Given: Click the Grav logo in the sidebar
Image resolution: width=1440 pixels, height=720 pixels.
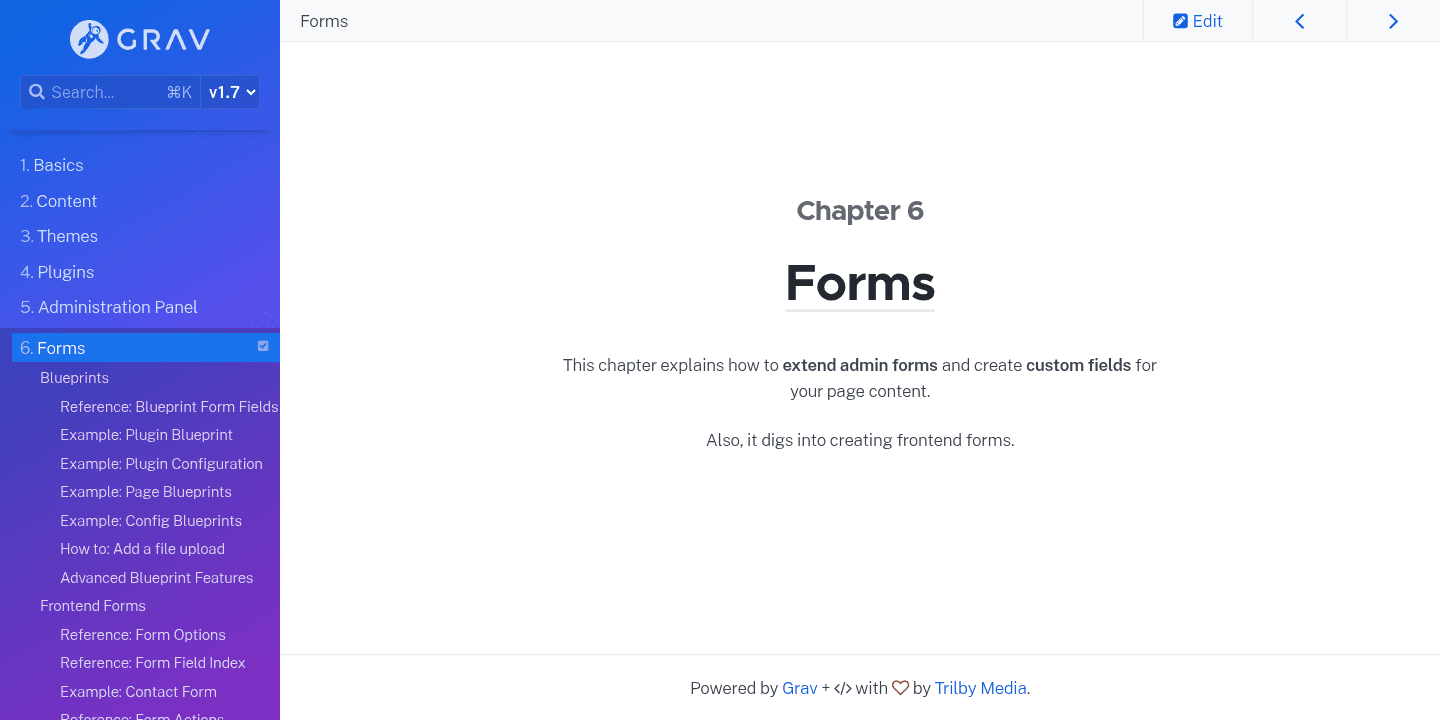Looking at the screenshot, I should pos(139,39).
